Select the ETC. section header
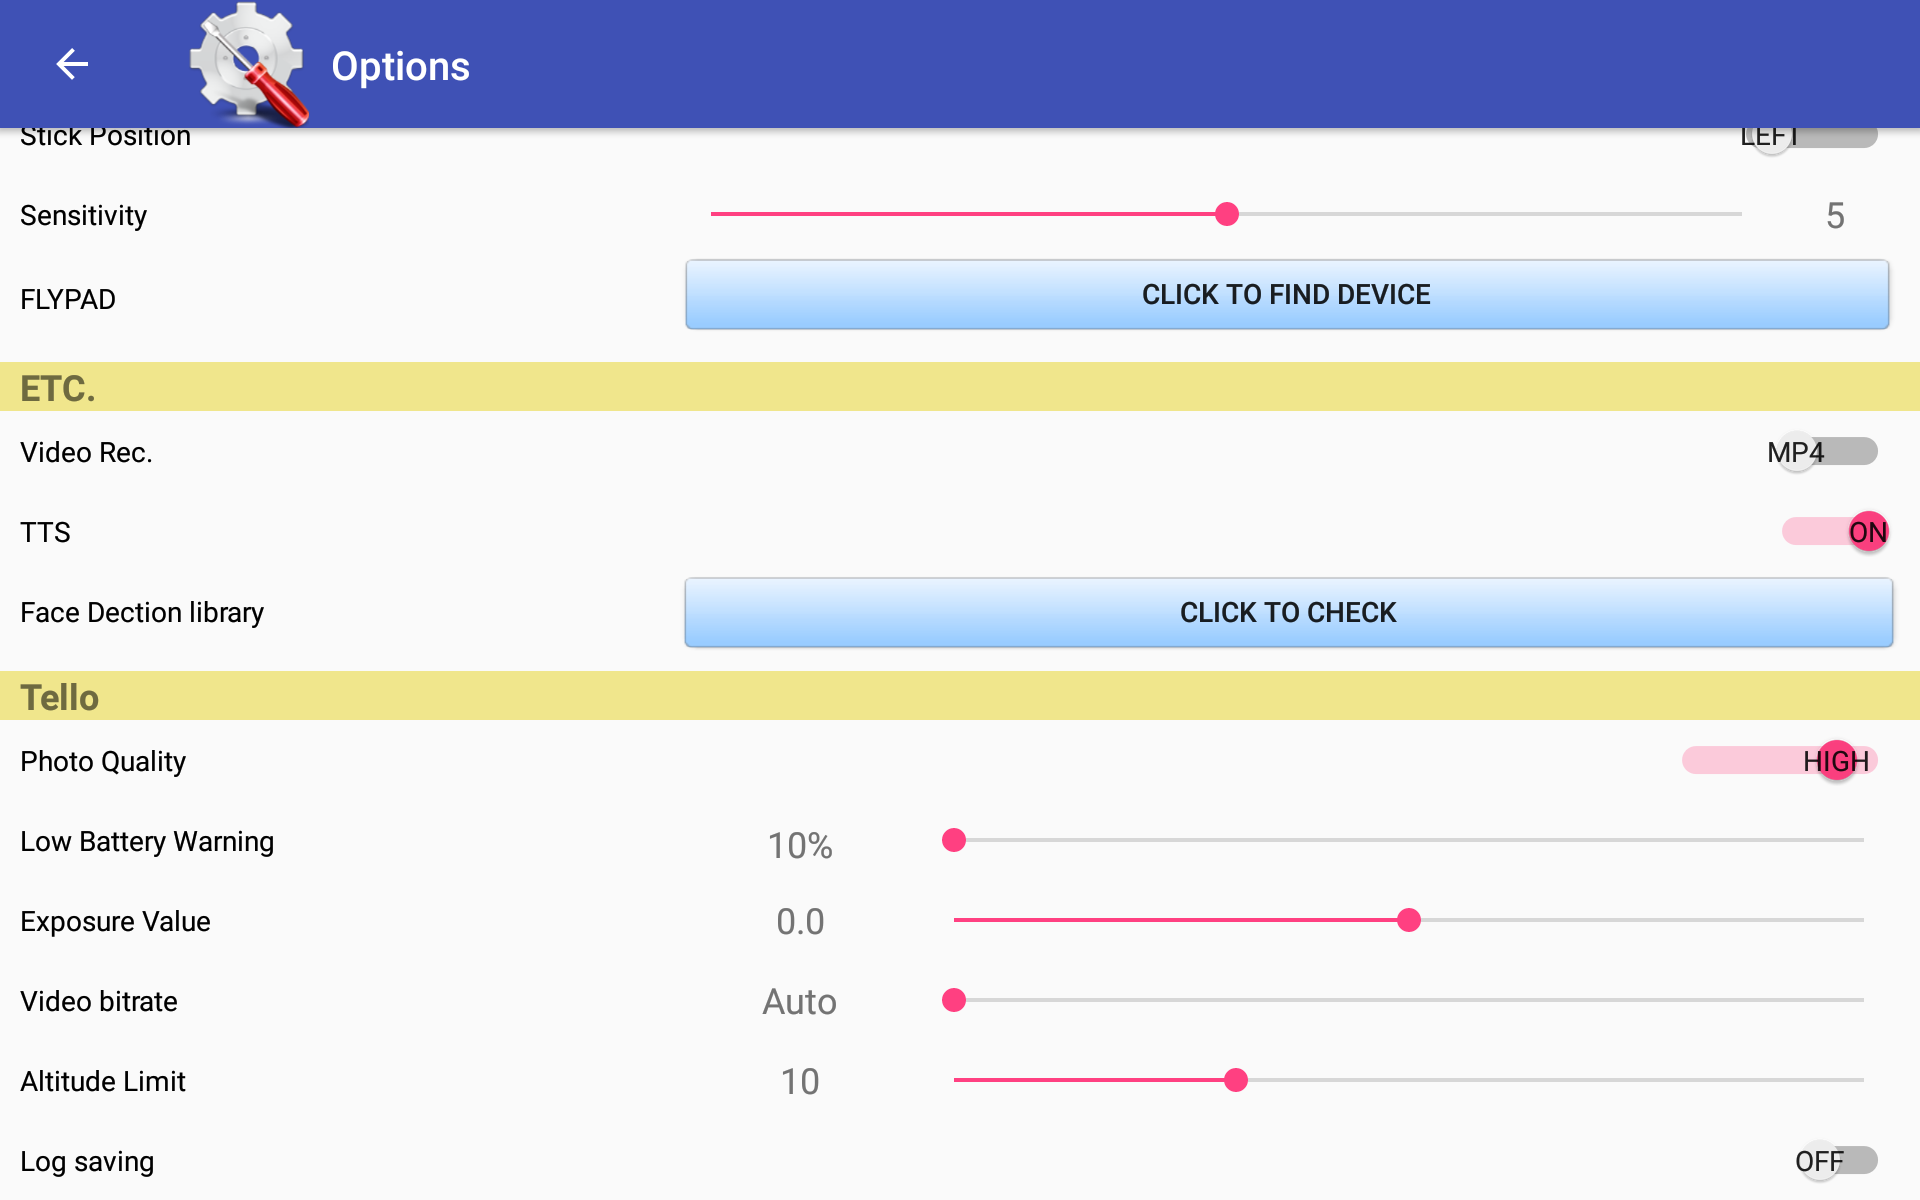The width and height of the screenshot is (1920, 1200). point(960,387)
